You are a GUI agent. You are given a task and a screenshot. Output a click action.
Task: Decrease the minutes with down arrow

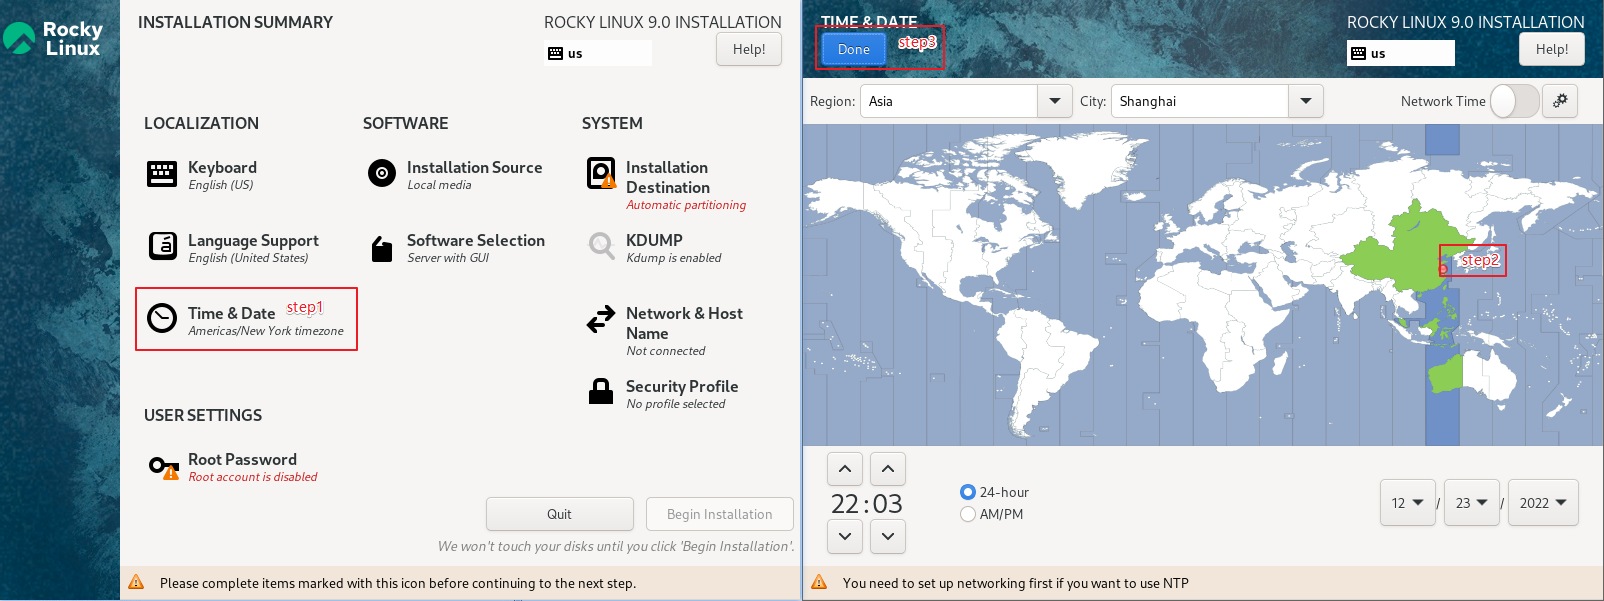(888, 537)
